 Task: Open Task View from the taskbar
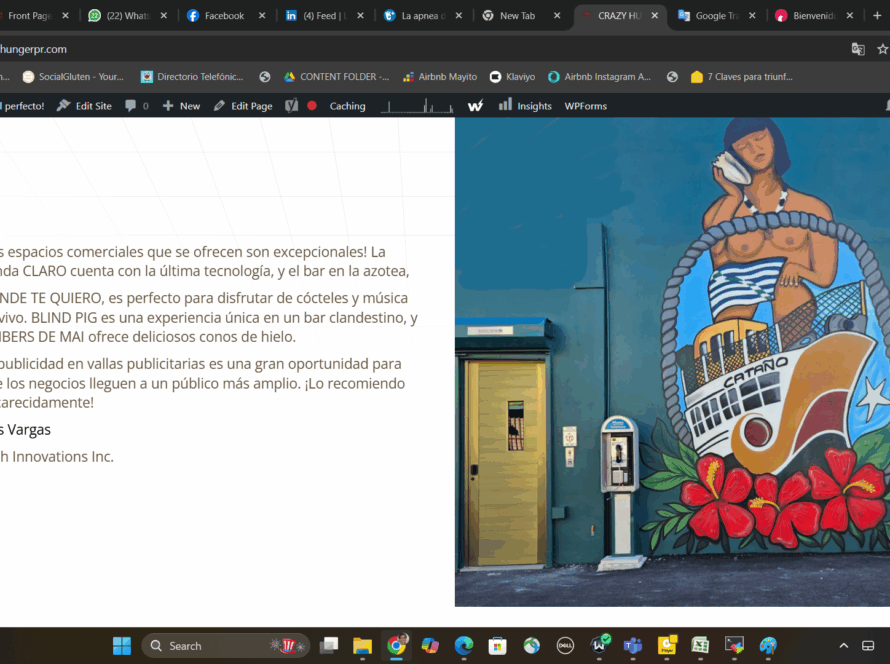[x=329, y=646]
